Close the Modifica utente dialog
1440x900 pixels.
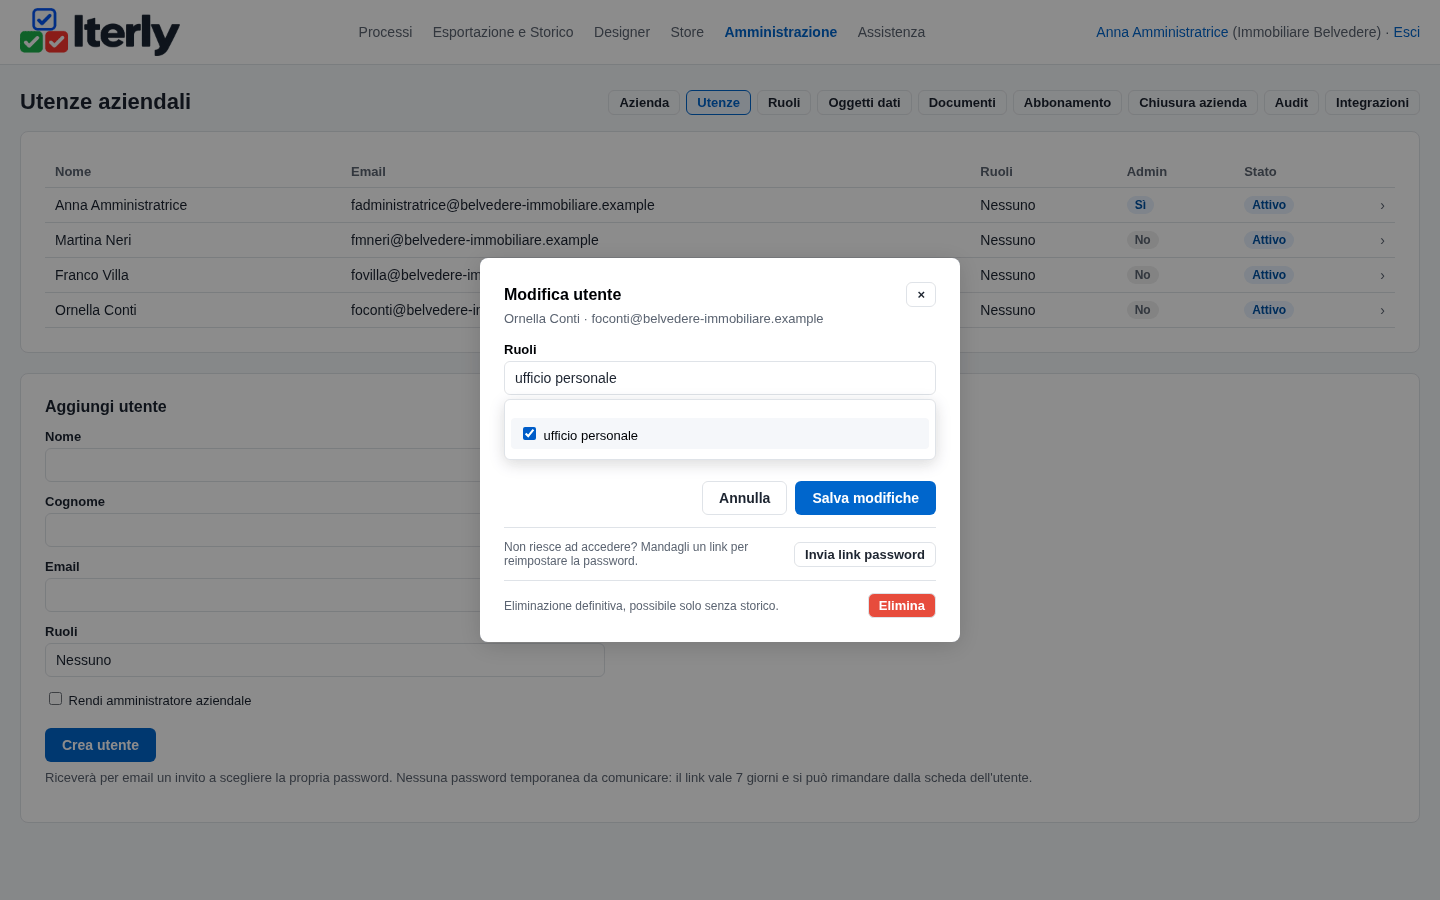pyautogui.click(x=921, y=294)
